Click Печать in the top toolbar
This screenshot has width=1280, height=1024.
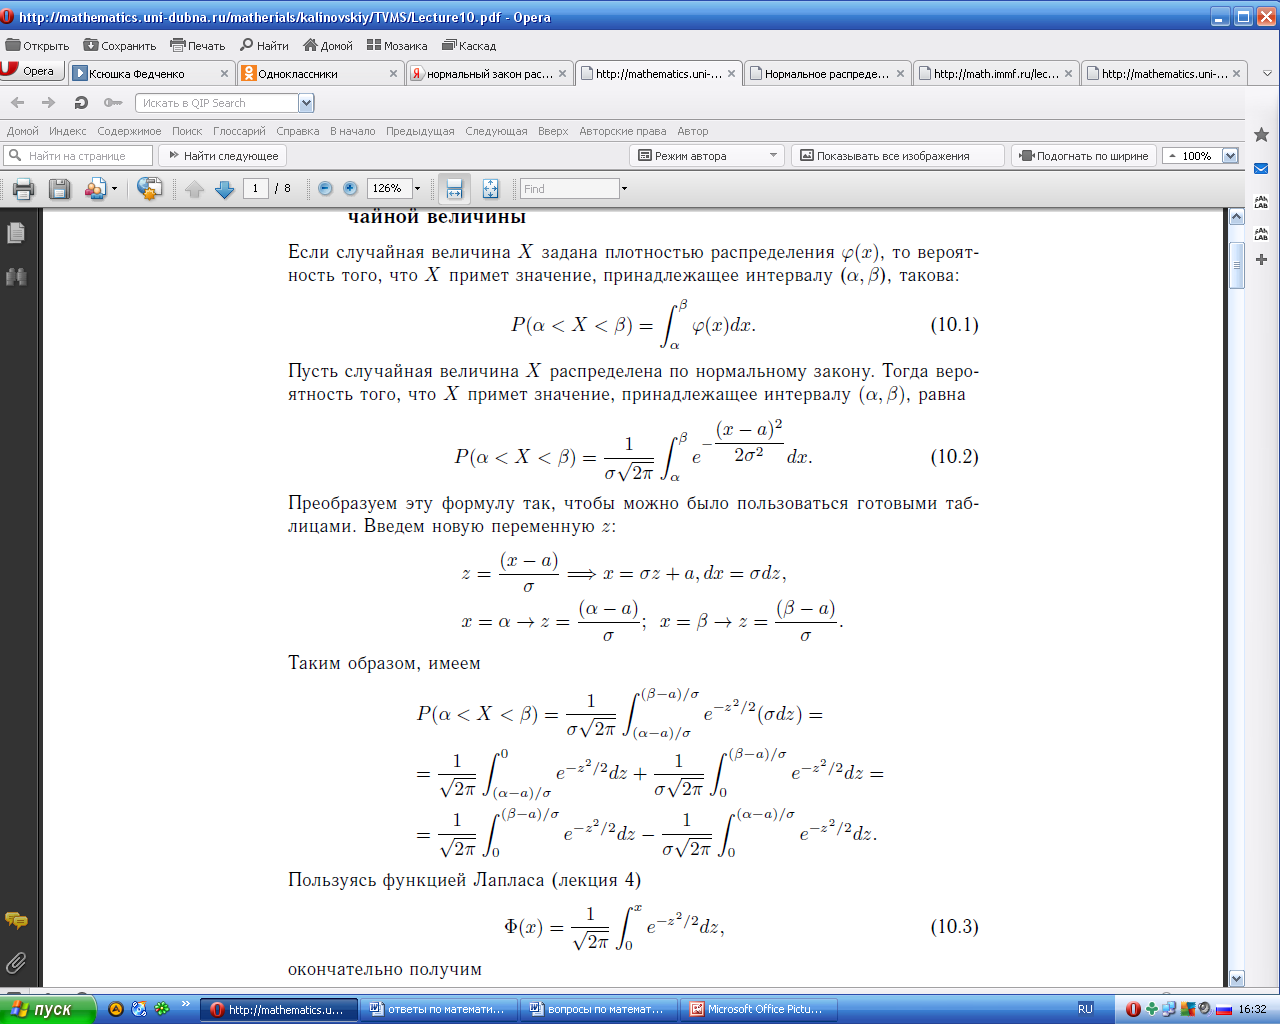pos(198,45)
